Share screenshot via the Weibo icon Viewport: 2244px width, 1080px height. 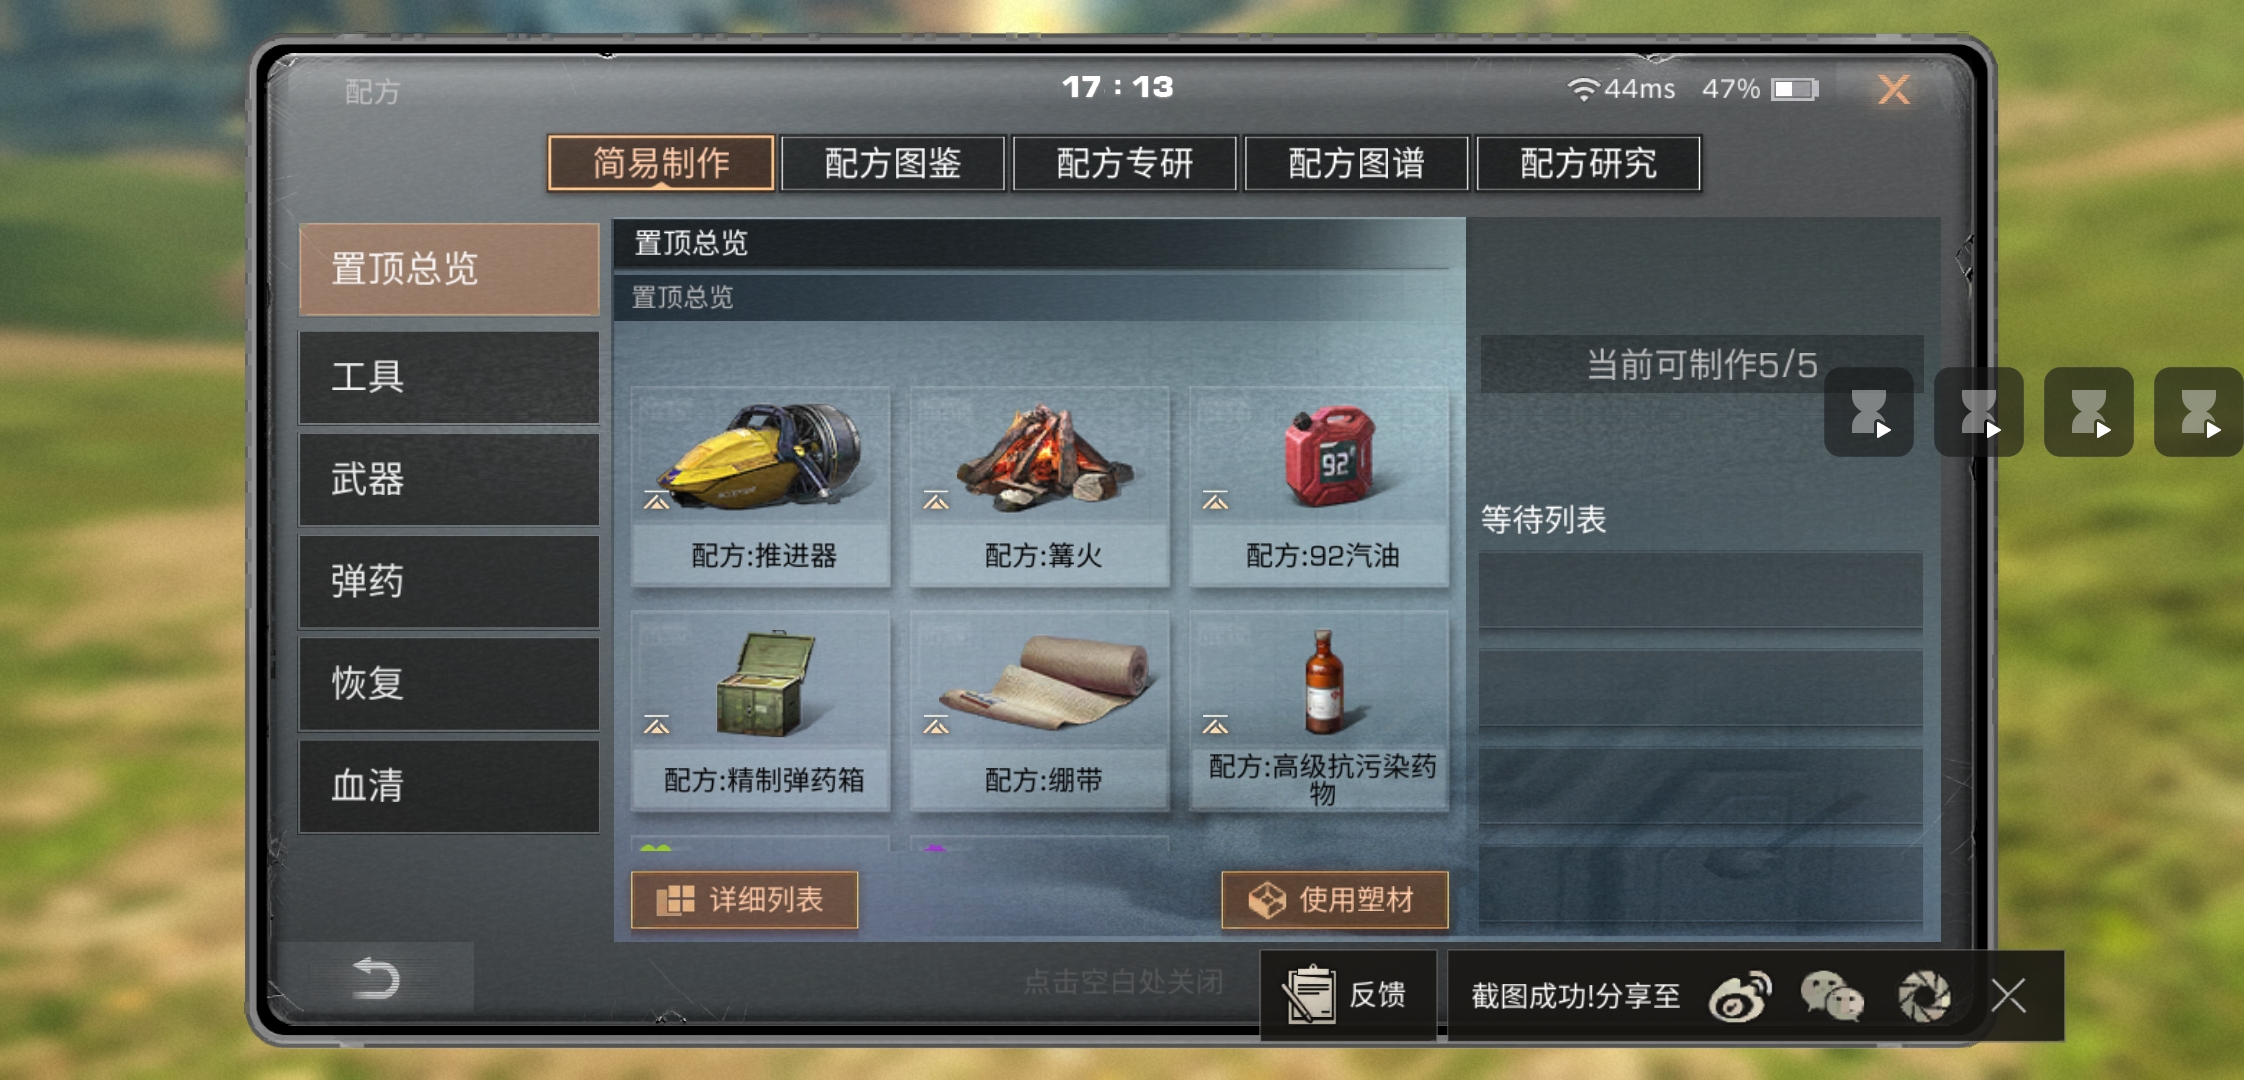tap(1740, 996)
